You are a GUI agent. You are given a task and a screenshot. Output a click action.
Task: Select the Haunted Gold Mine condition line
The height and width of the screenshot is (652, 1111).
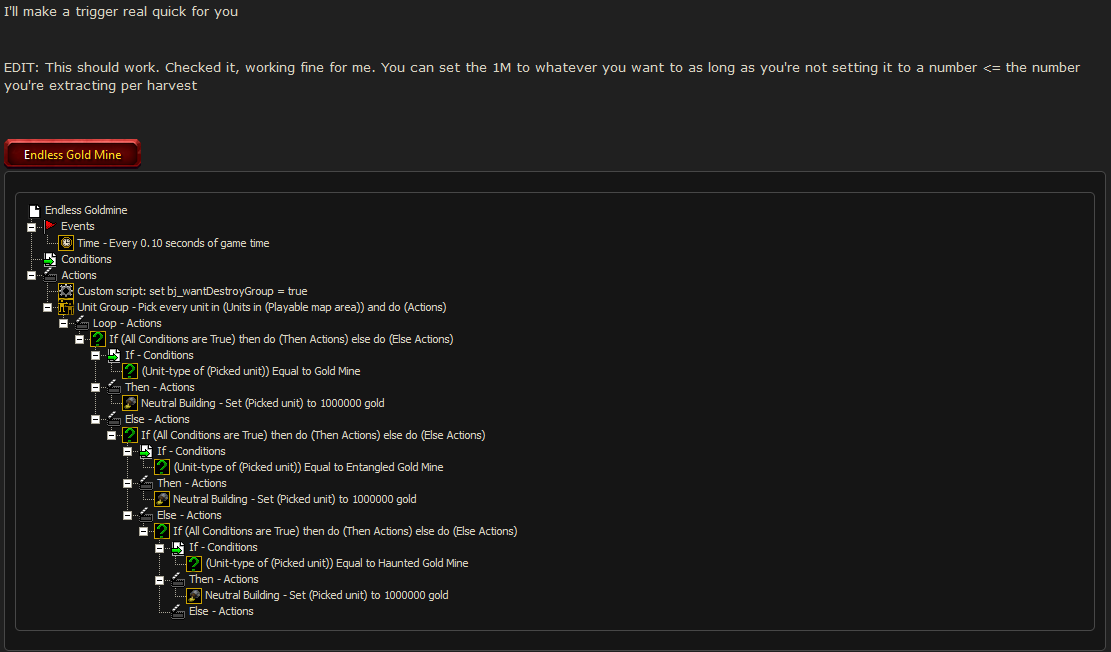pos(337,563)
